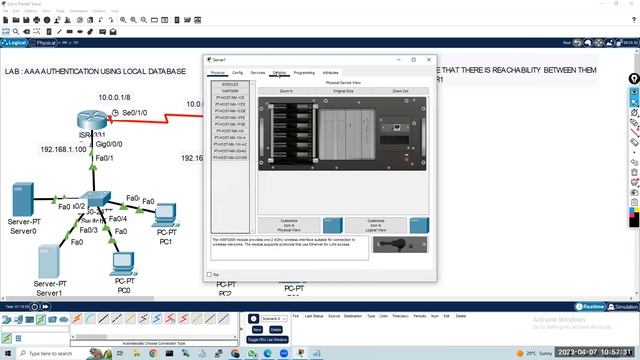Choose the Select tool icon
This screenshot has width=640, height=360.
[x=6, y=31]
